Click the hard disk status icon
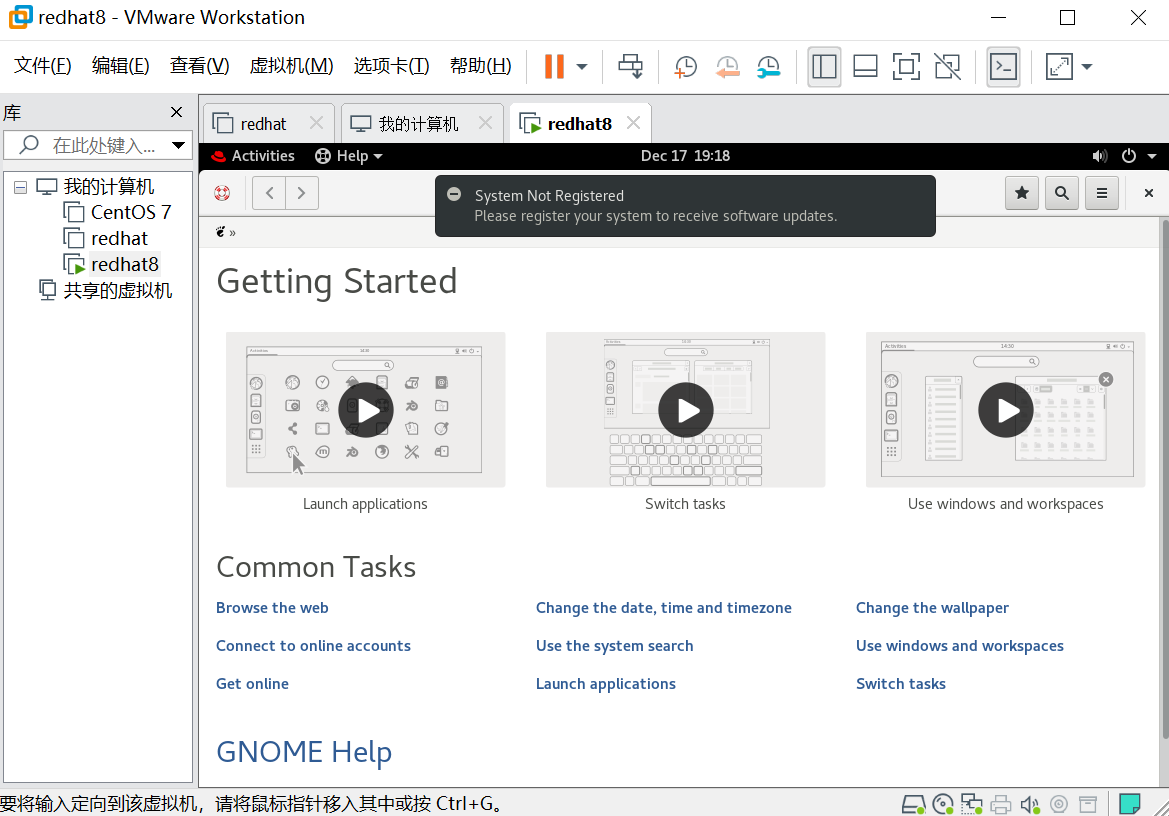This screenshot has height=816, width=1169. click(913, 804)
